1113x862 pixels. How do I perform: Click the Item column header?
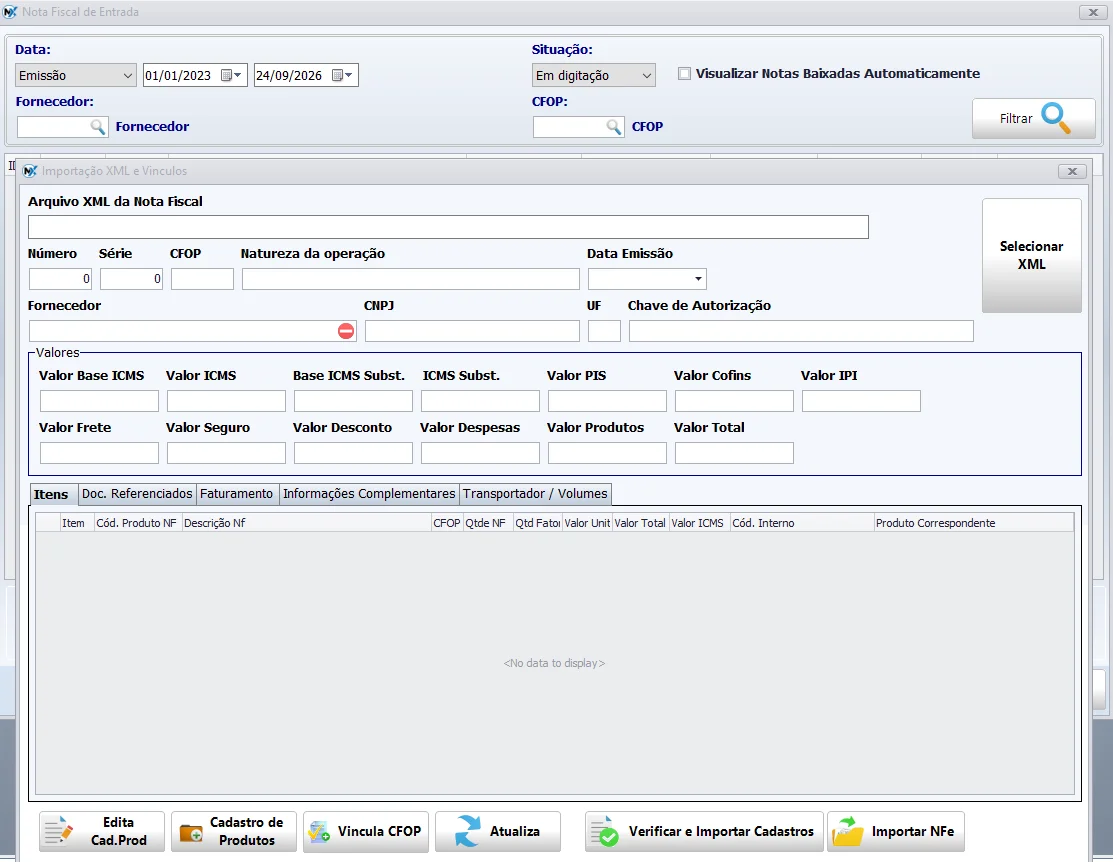pos(77,523)
